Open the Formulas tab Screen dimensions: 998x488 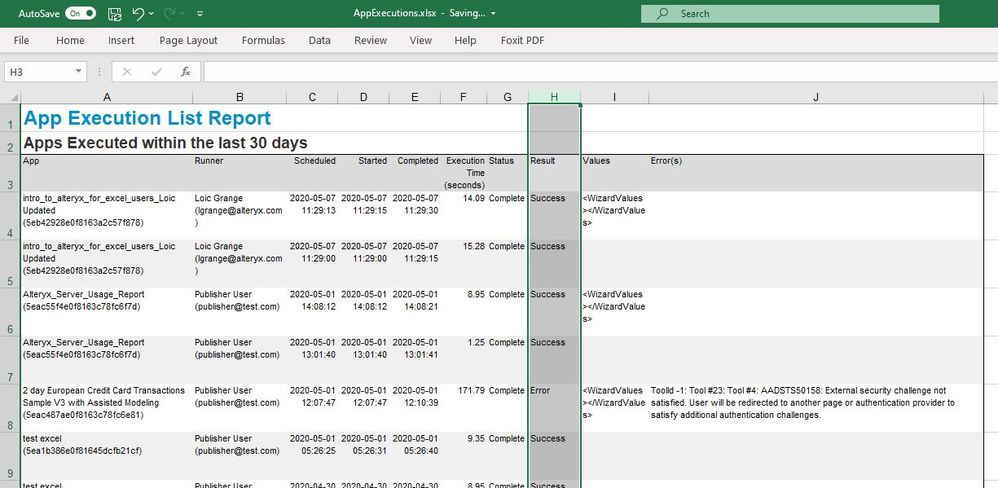tap(264, 40)
